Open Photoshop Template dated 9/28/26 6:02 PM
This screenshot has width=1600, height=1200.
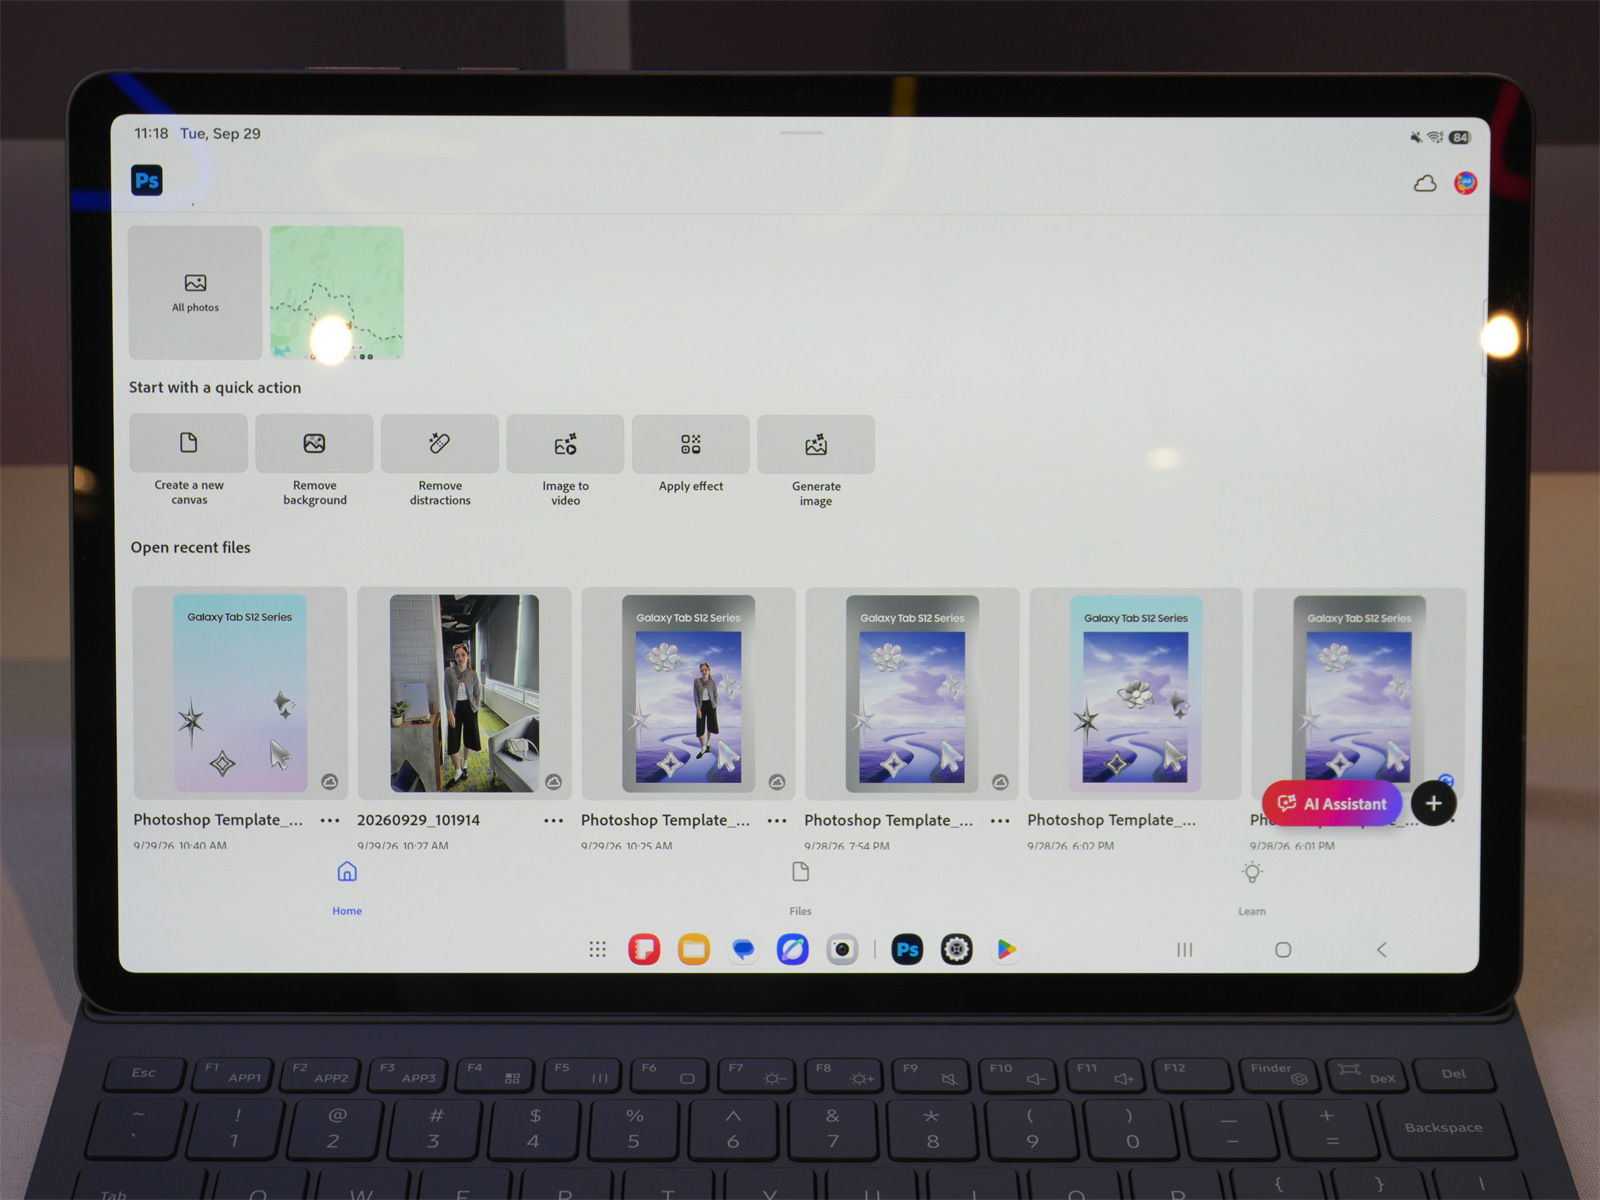click(x=1136, y=693)
